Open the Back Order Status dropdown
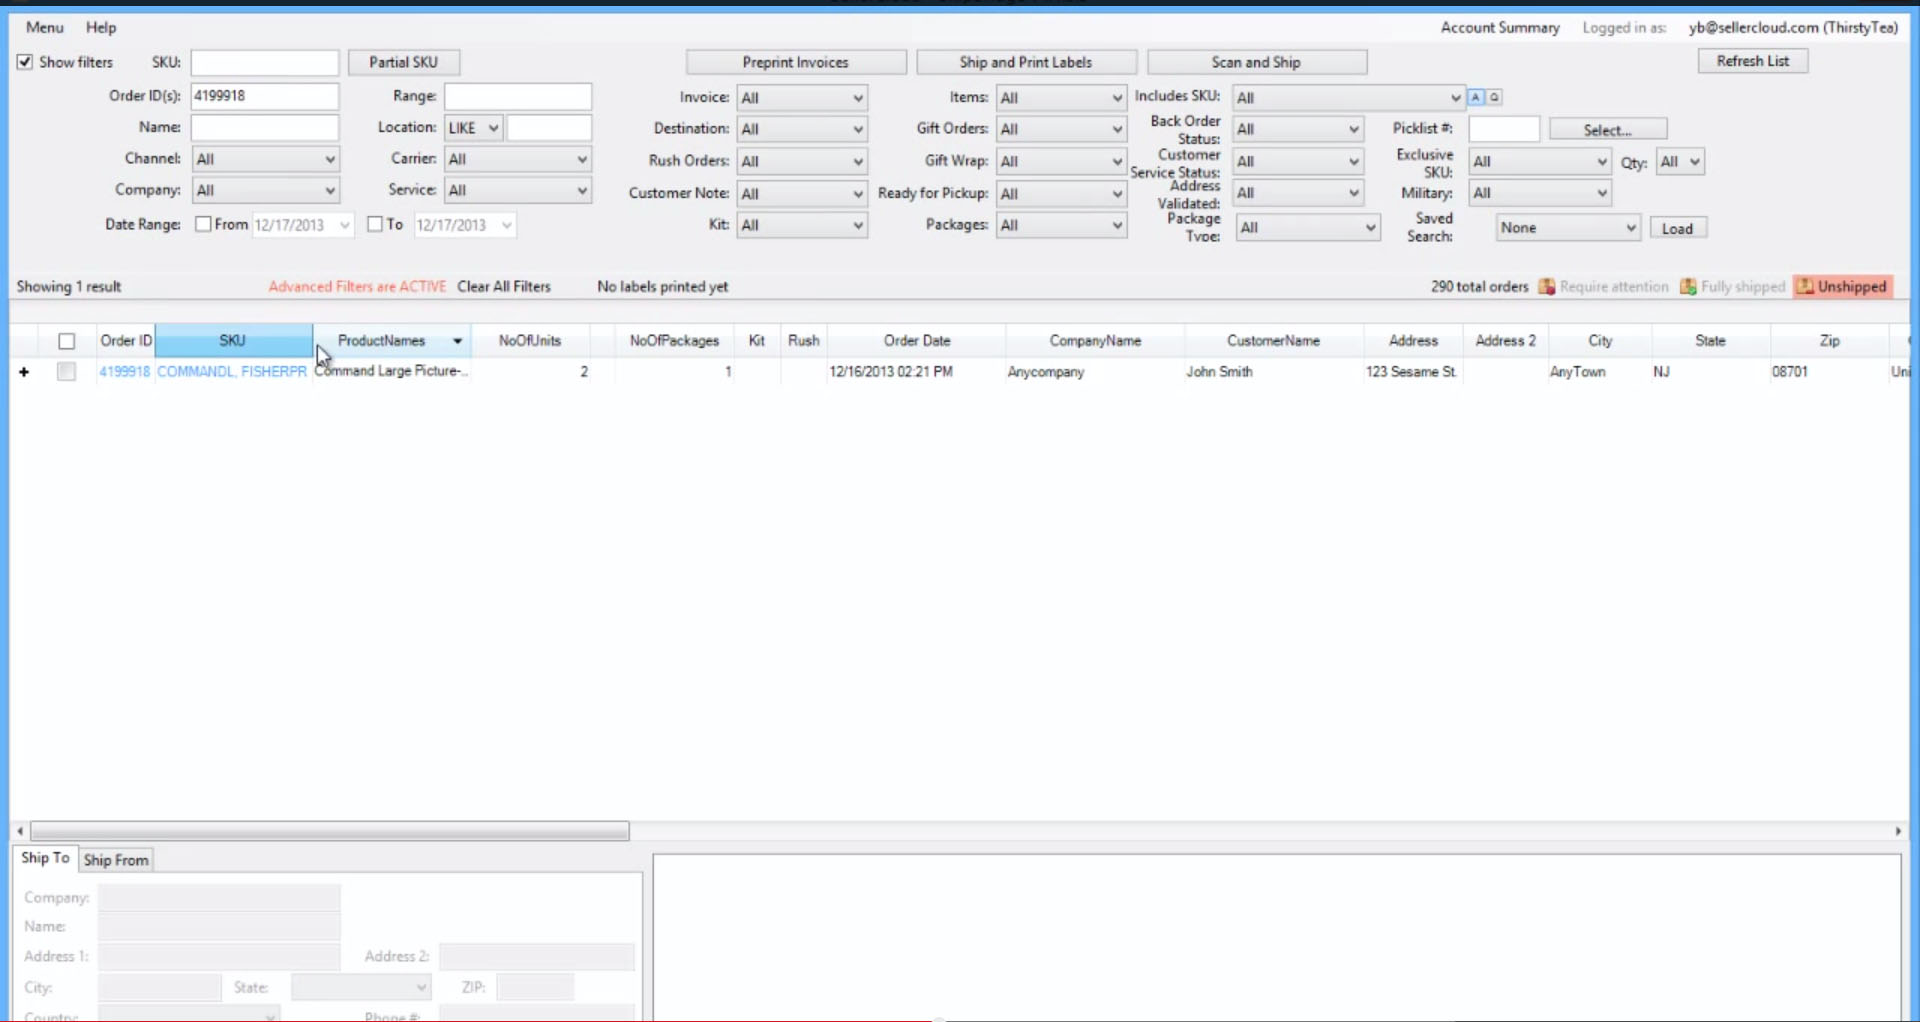Image resolution: width=1920 pixels, height=1022 pixels. [x=1298, y=129]
